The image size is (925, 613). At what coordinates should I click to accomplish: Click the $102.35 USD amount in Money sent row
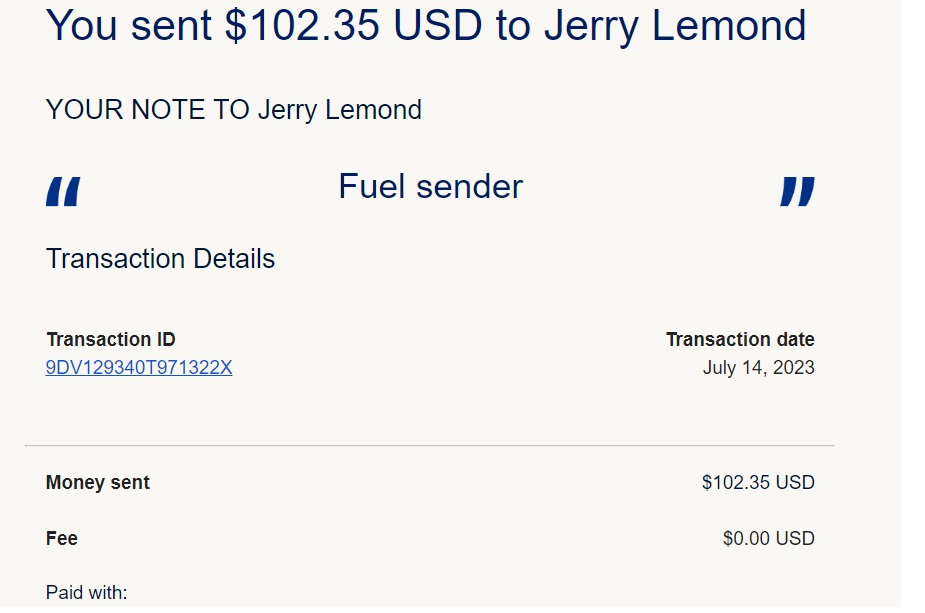pos(758,483)
